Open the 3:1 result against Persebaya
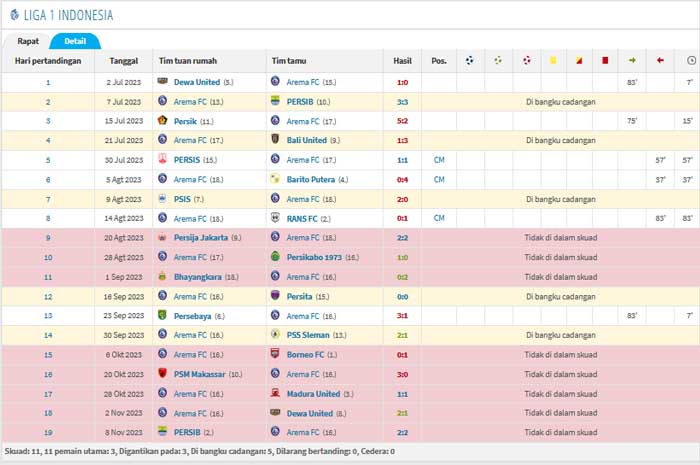The width and height of the screenshot is (700, 465). point(402,316)
